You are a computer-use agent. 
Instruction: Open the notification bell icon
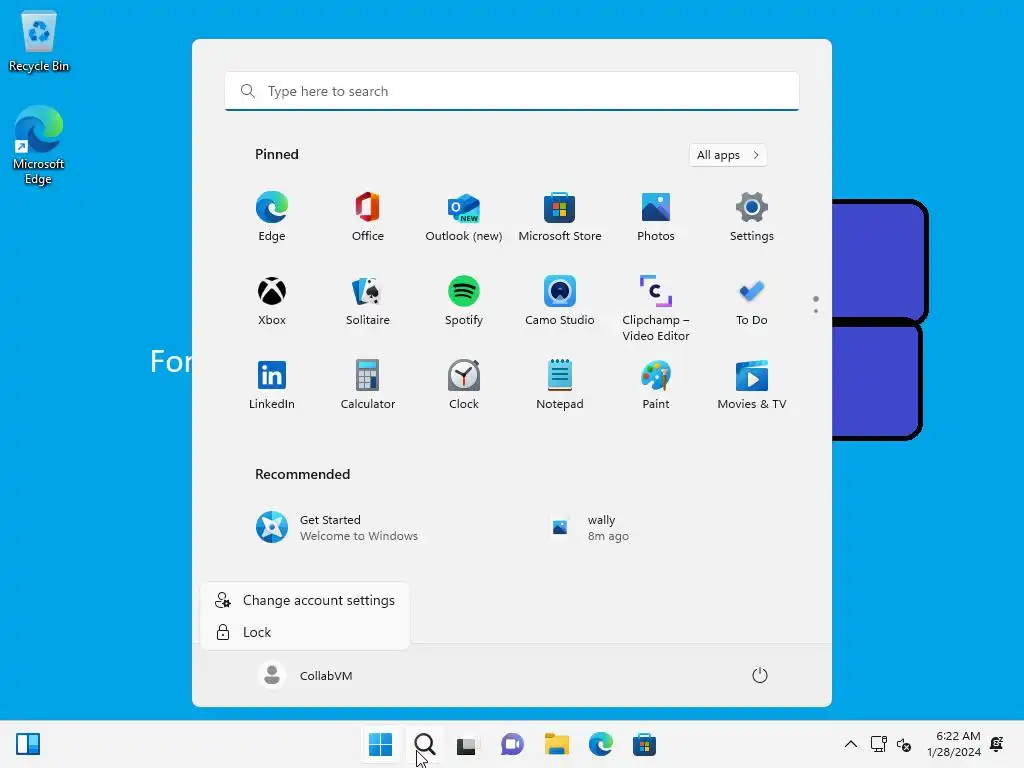tap(997, 744)
